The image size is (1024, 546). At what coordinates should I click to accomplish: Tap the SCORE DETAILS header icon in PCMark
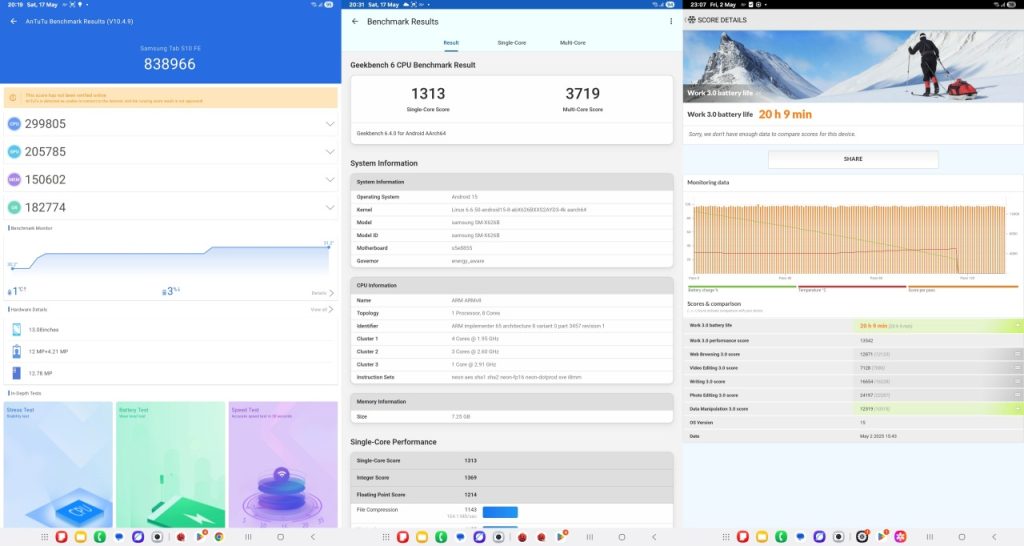pos(692,20)
